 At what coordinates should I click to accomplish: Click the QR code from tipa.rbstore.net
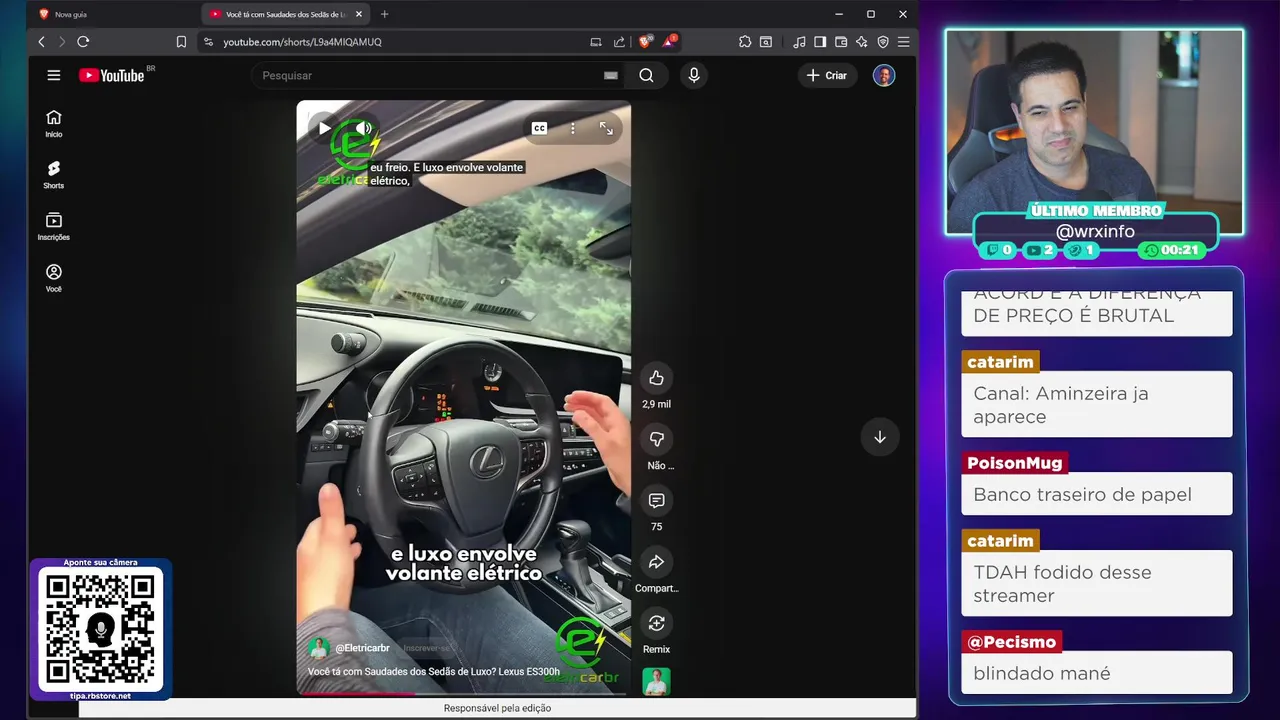point(100,629)
